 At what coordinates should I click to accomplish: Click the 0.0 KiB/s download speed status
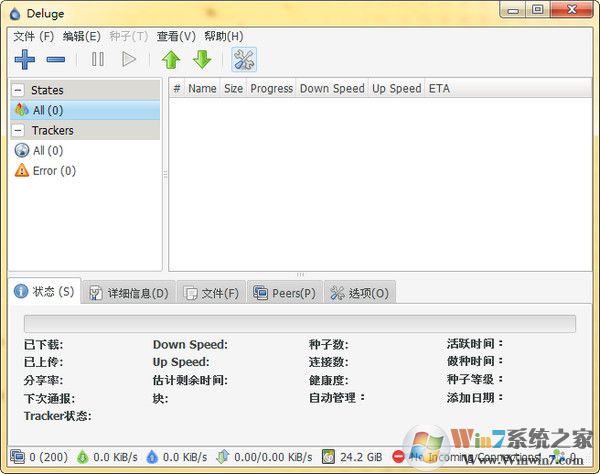(x=115, y=457)
